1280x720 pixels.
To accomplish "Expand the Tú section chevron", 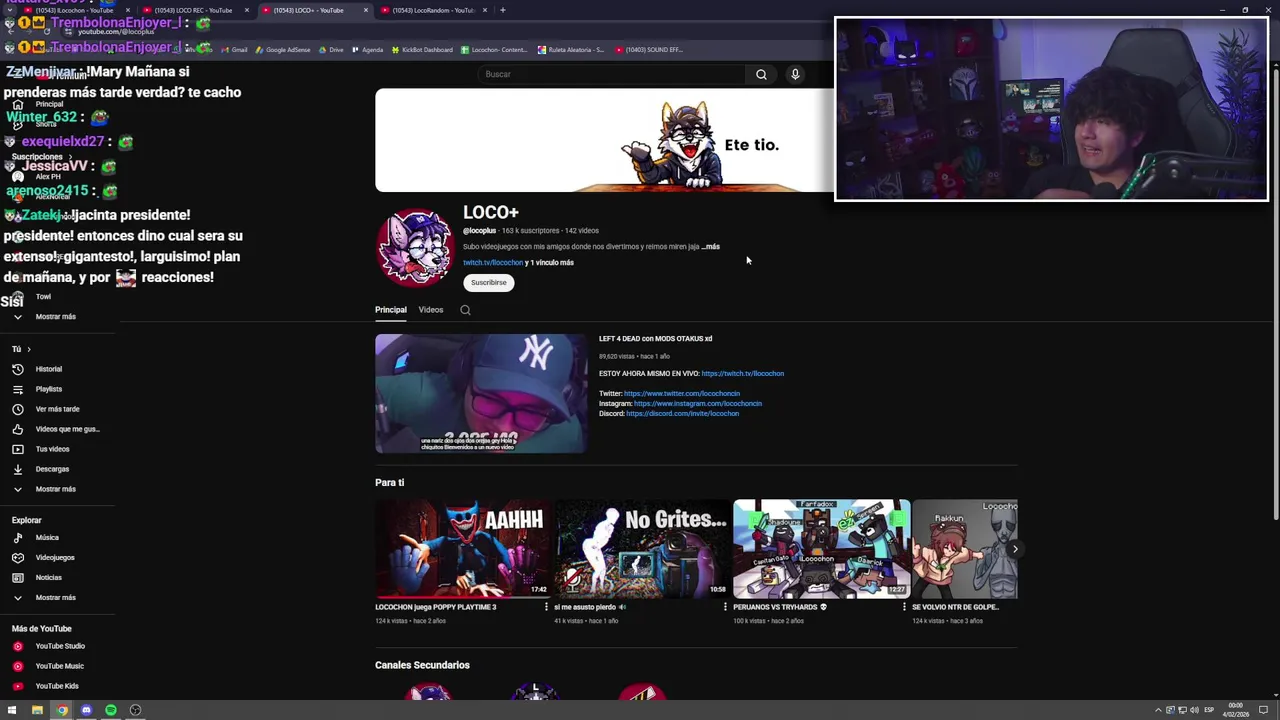I will pyautogui.click(x=28, y=349).
